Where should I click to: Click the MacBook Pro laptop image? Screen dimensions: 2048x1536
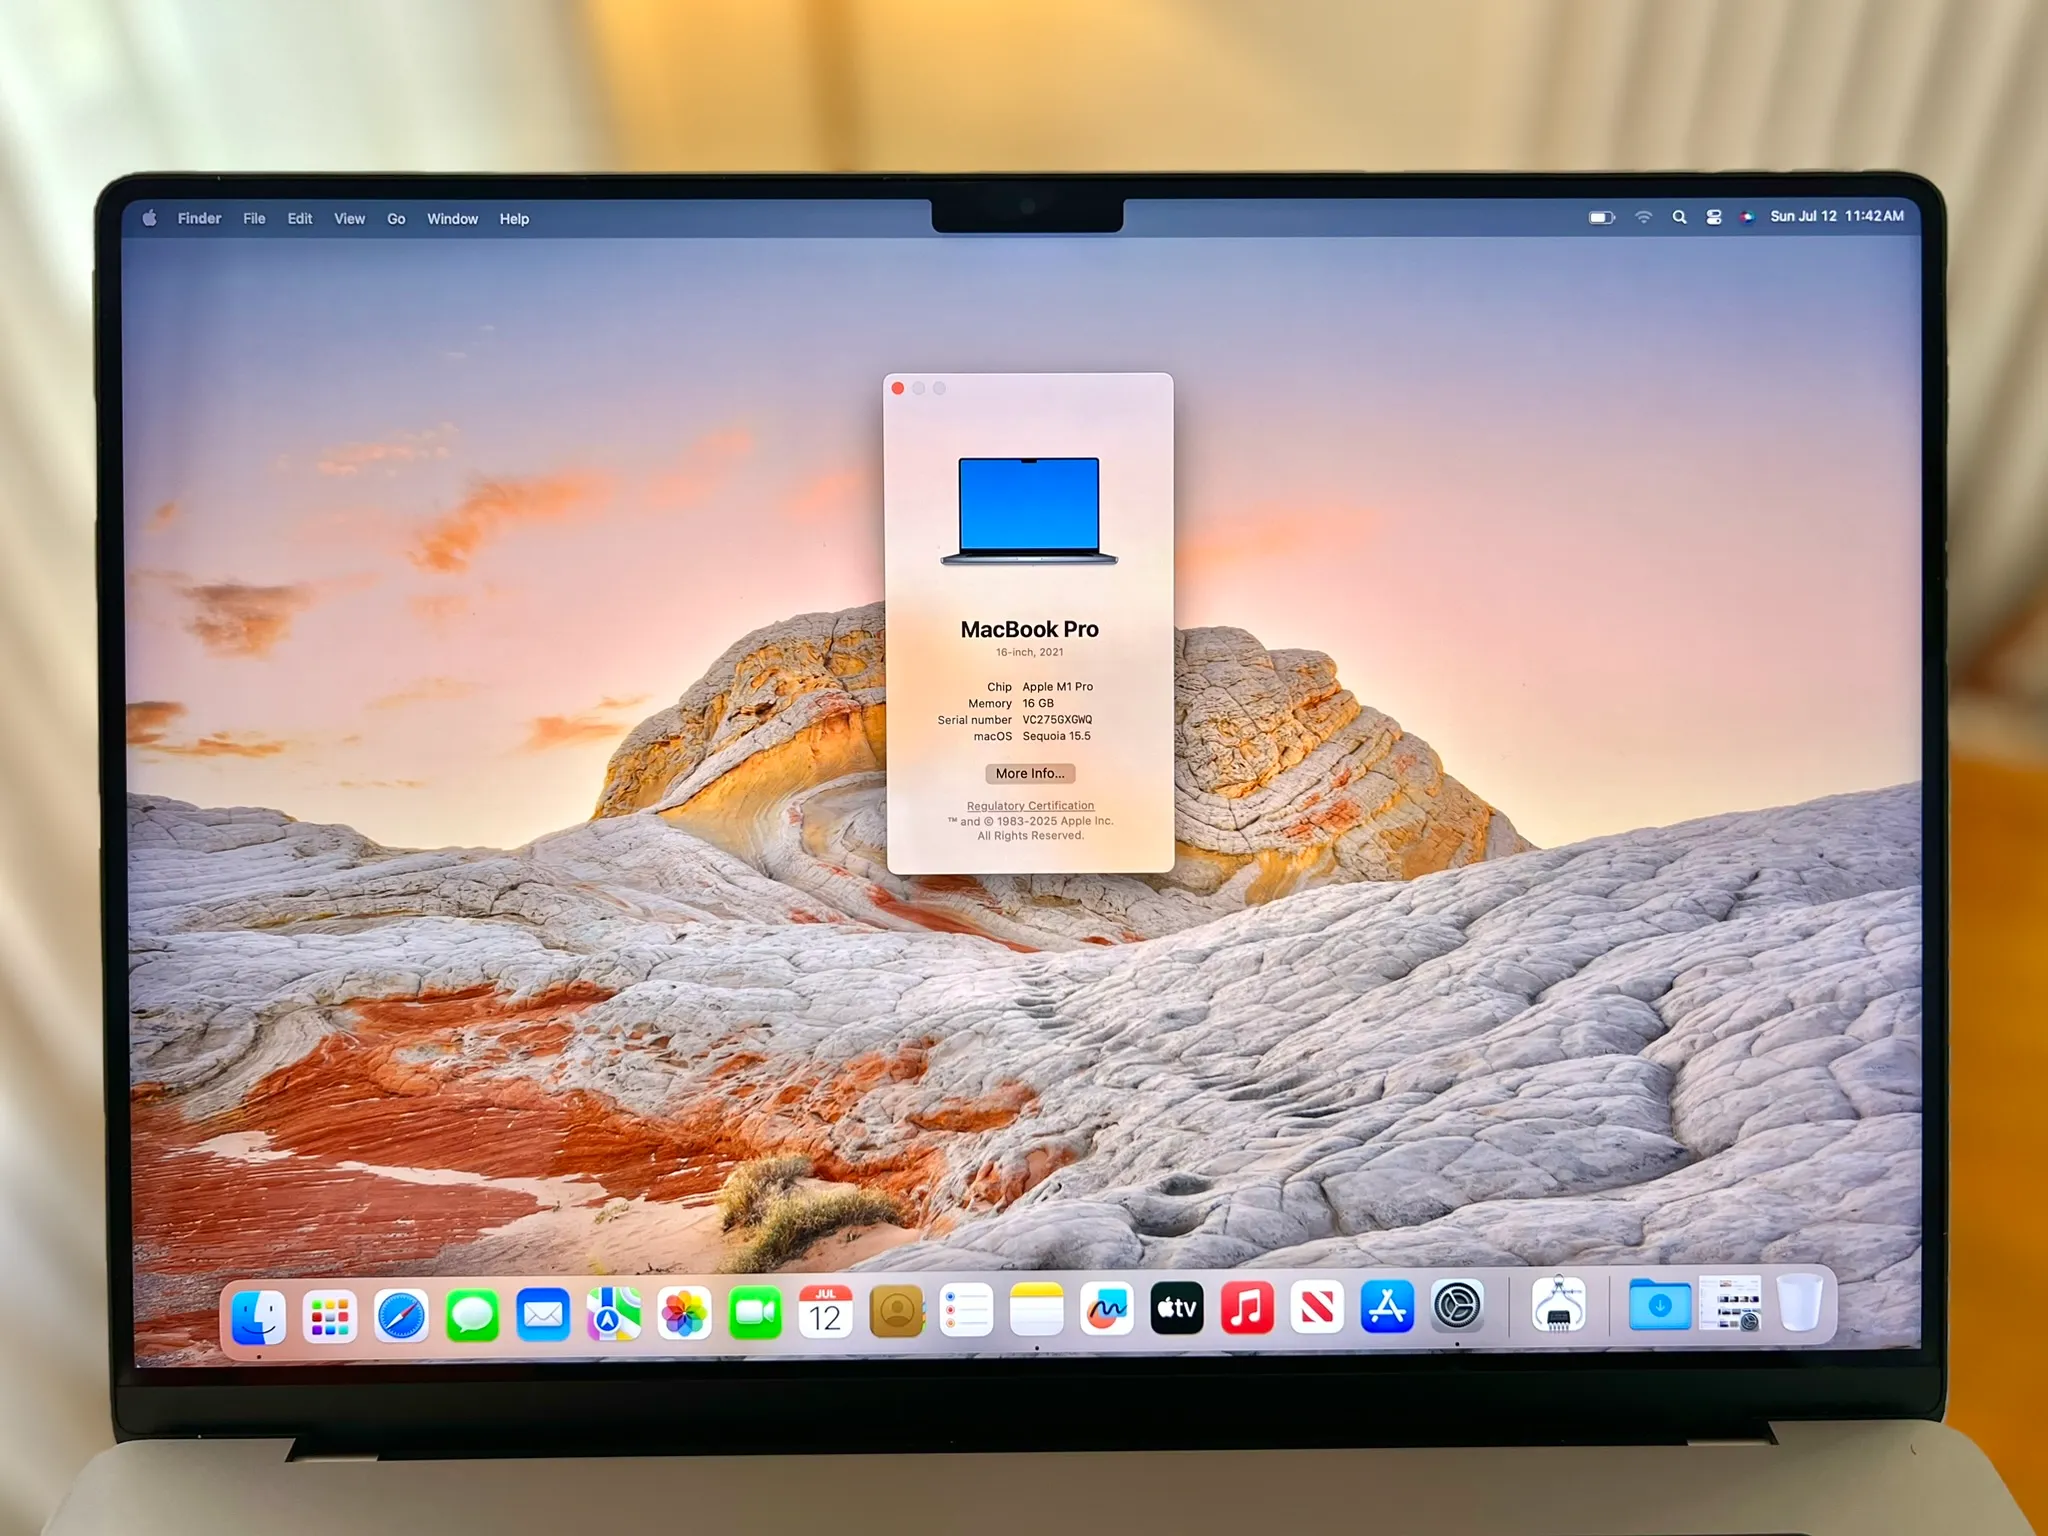click(x=1029, y=511)
